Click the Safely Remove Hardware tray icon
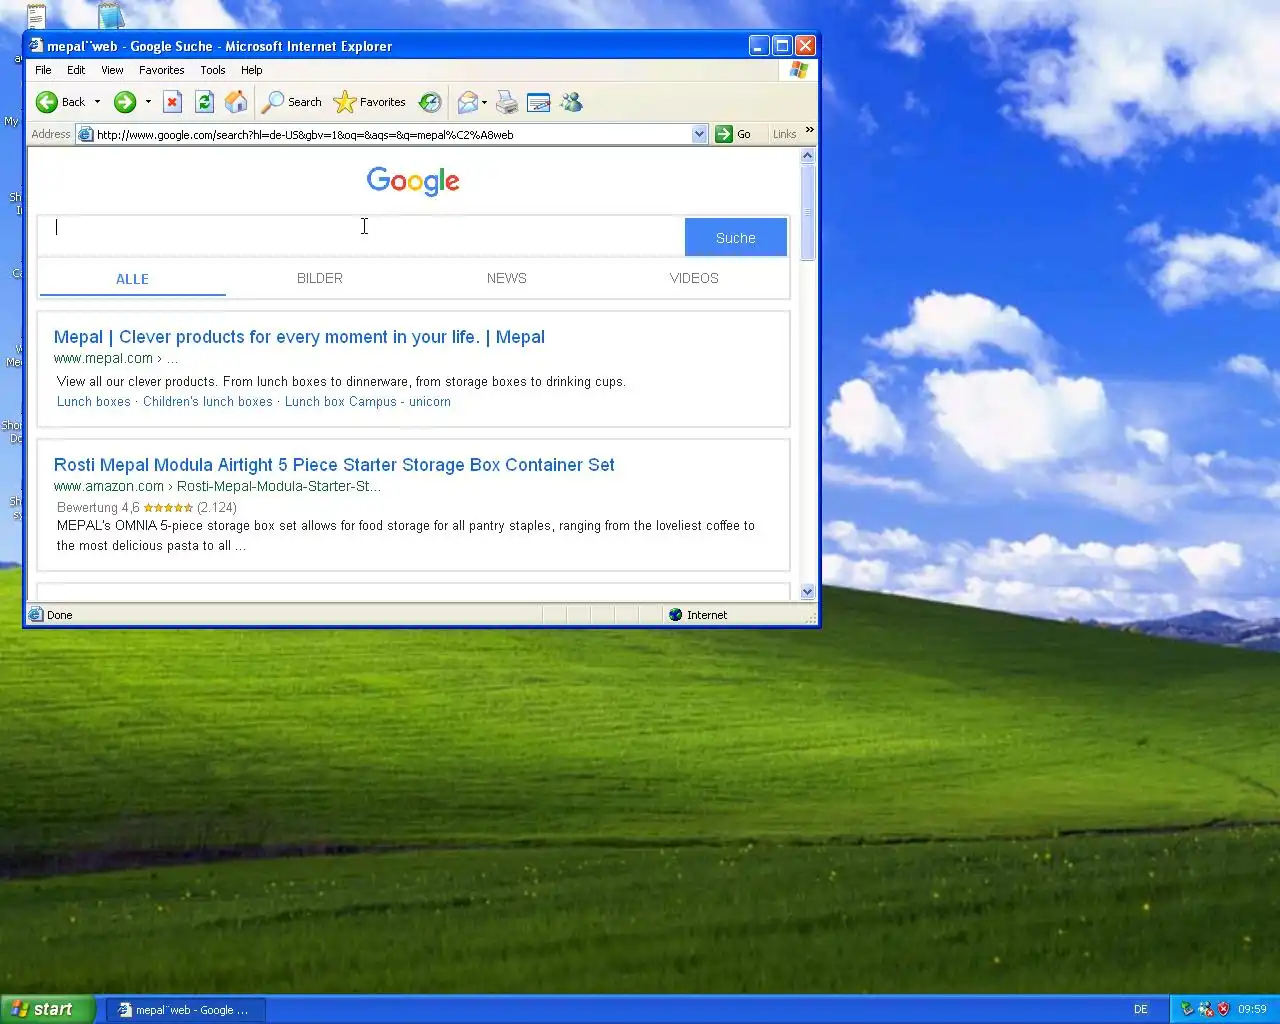The image size is (1280, 1024). click(1187, 1009)
